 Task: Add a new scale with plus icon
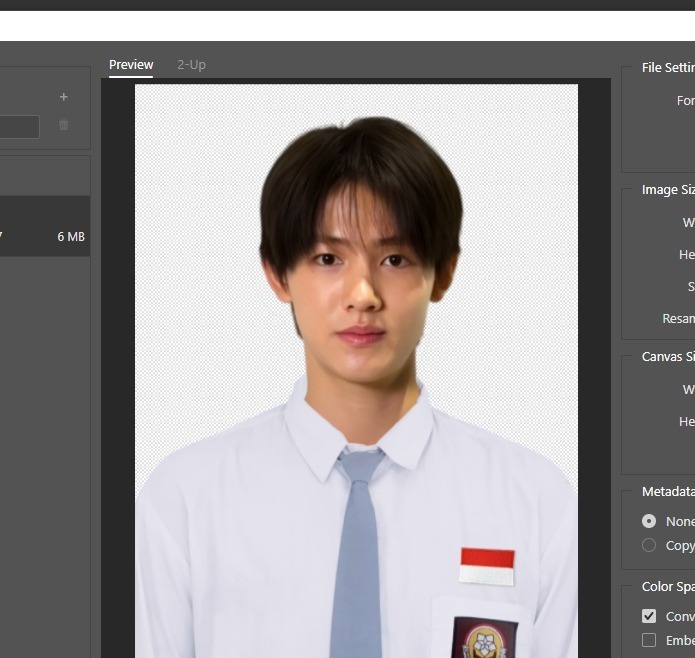point(63,97)
